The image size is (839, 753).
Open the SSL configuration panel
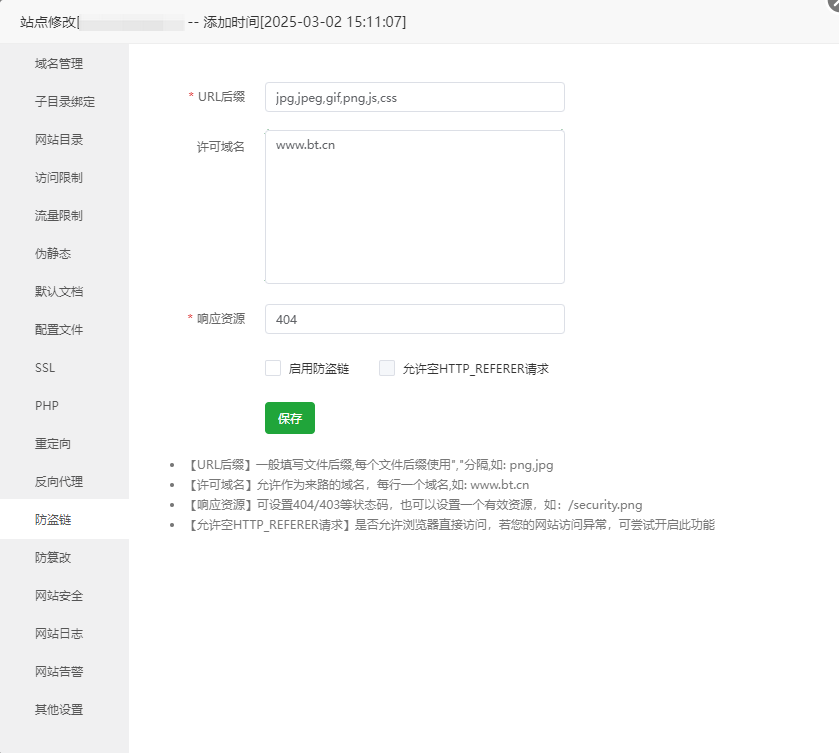tap(65, 367)
